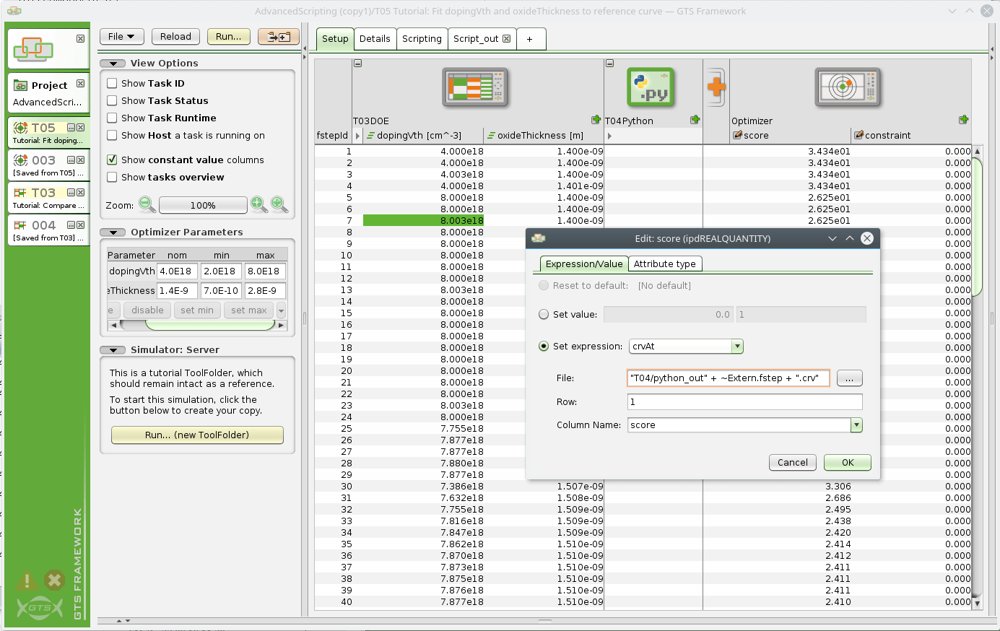Click the 100% zoom reset button
This screenshot has height=631, width=1000.
point(203,205)
